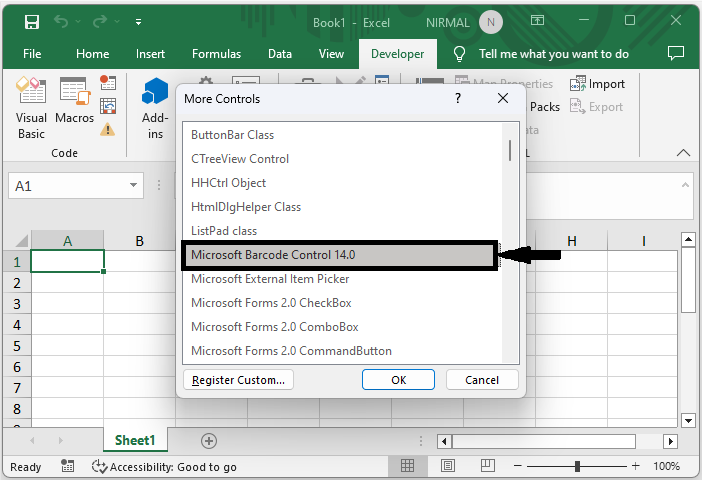The width and height of the screenshot is (702, 480).
Task: Open the File tab
Action: point(32,54)
